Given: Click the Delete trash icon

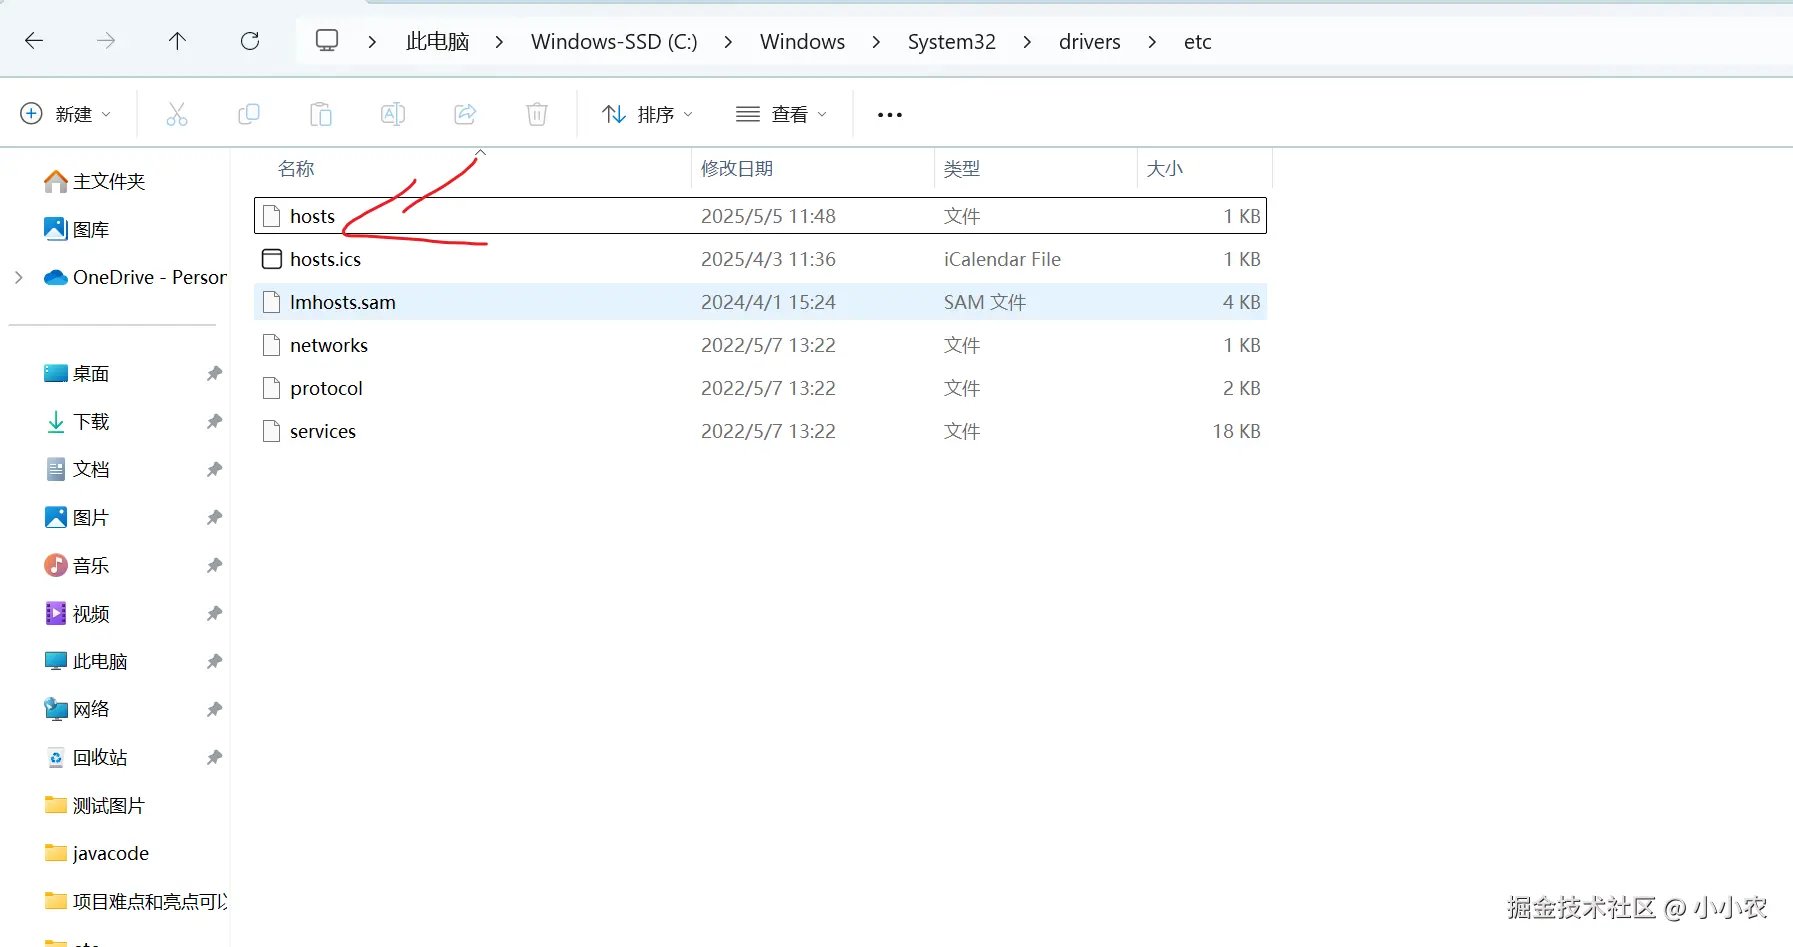Looking at the screenshot, I should click(x=537, y=114).
